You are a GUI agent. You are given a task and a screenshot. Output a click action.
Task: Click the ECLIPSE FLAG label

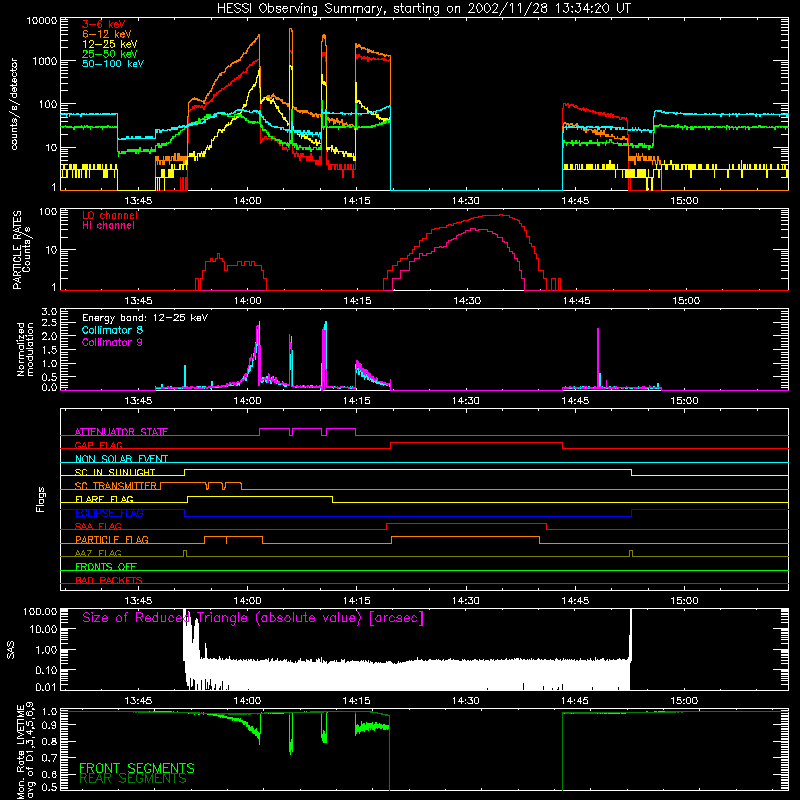point(109,513)
